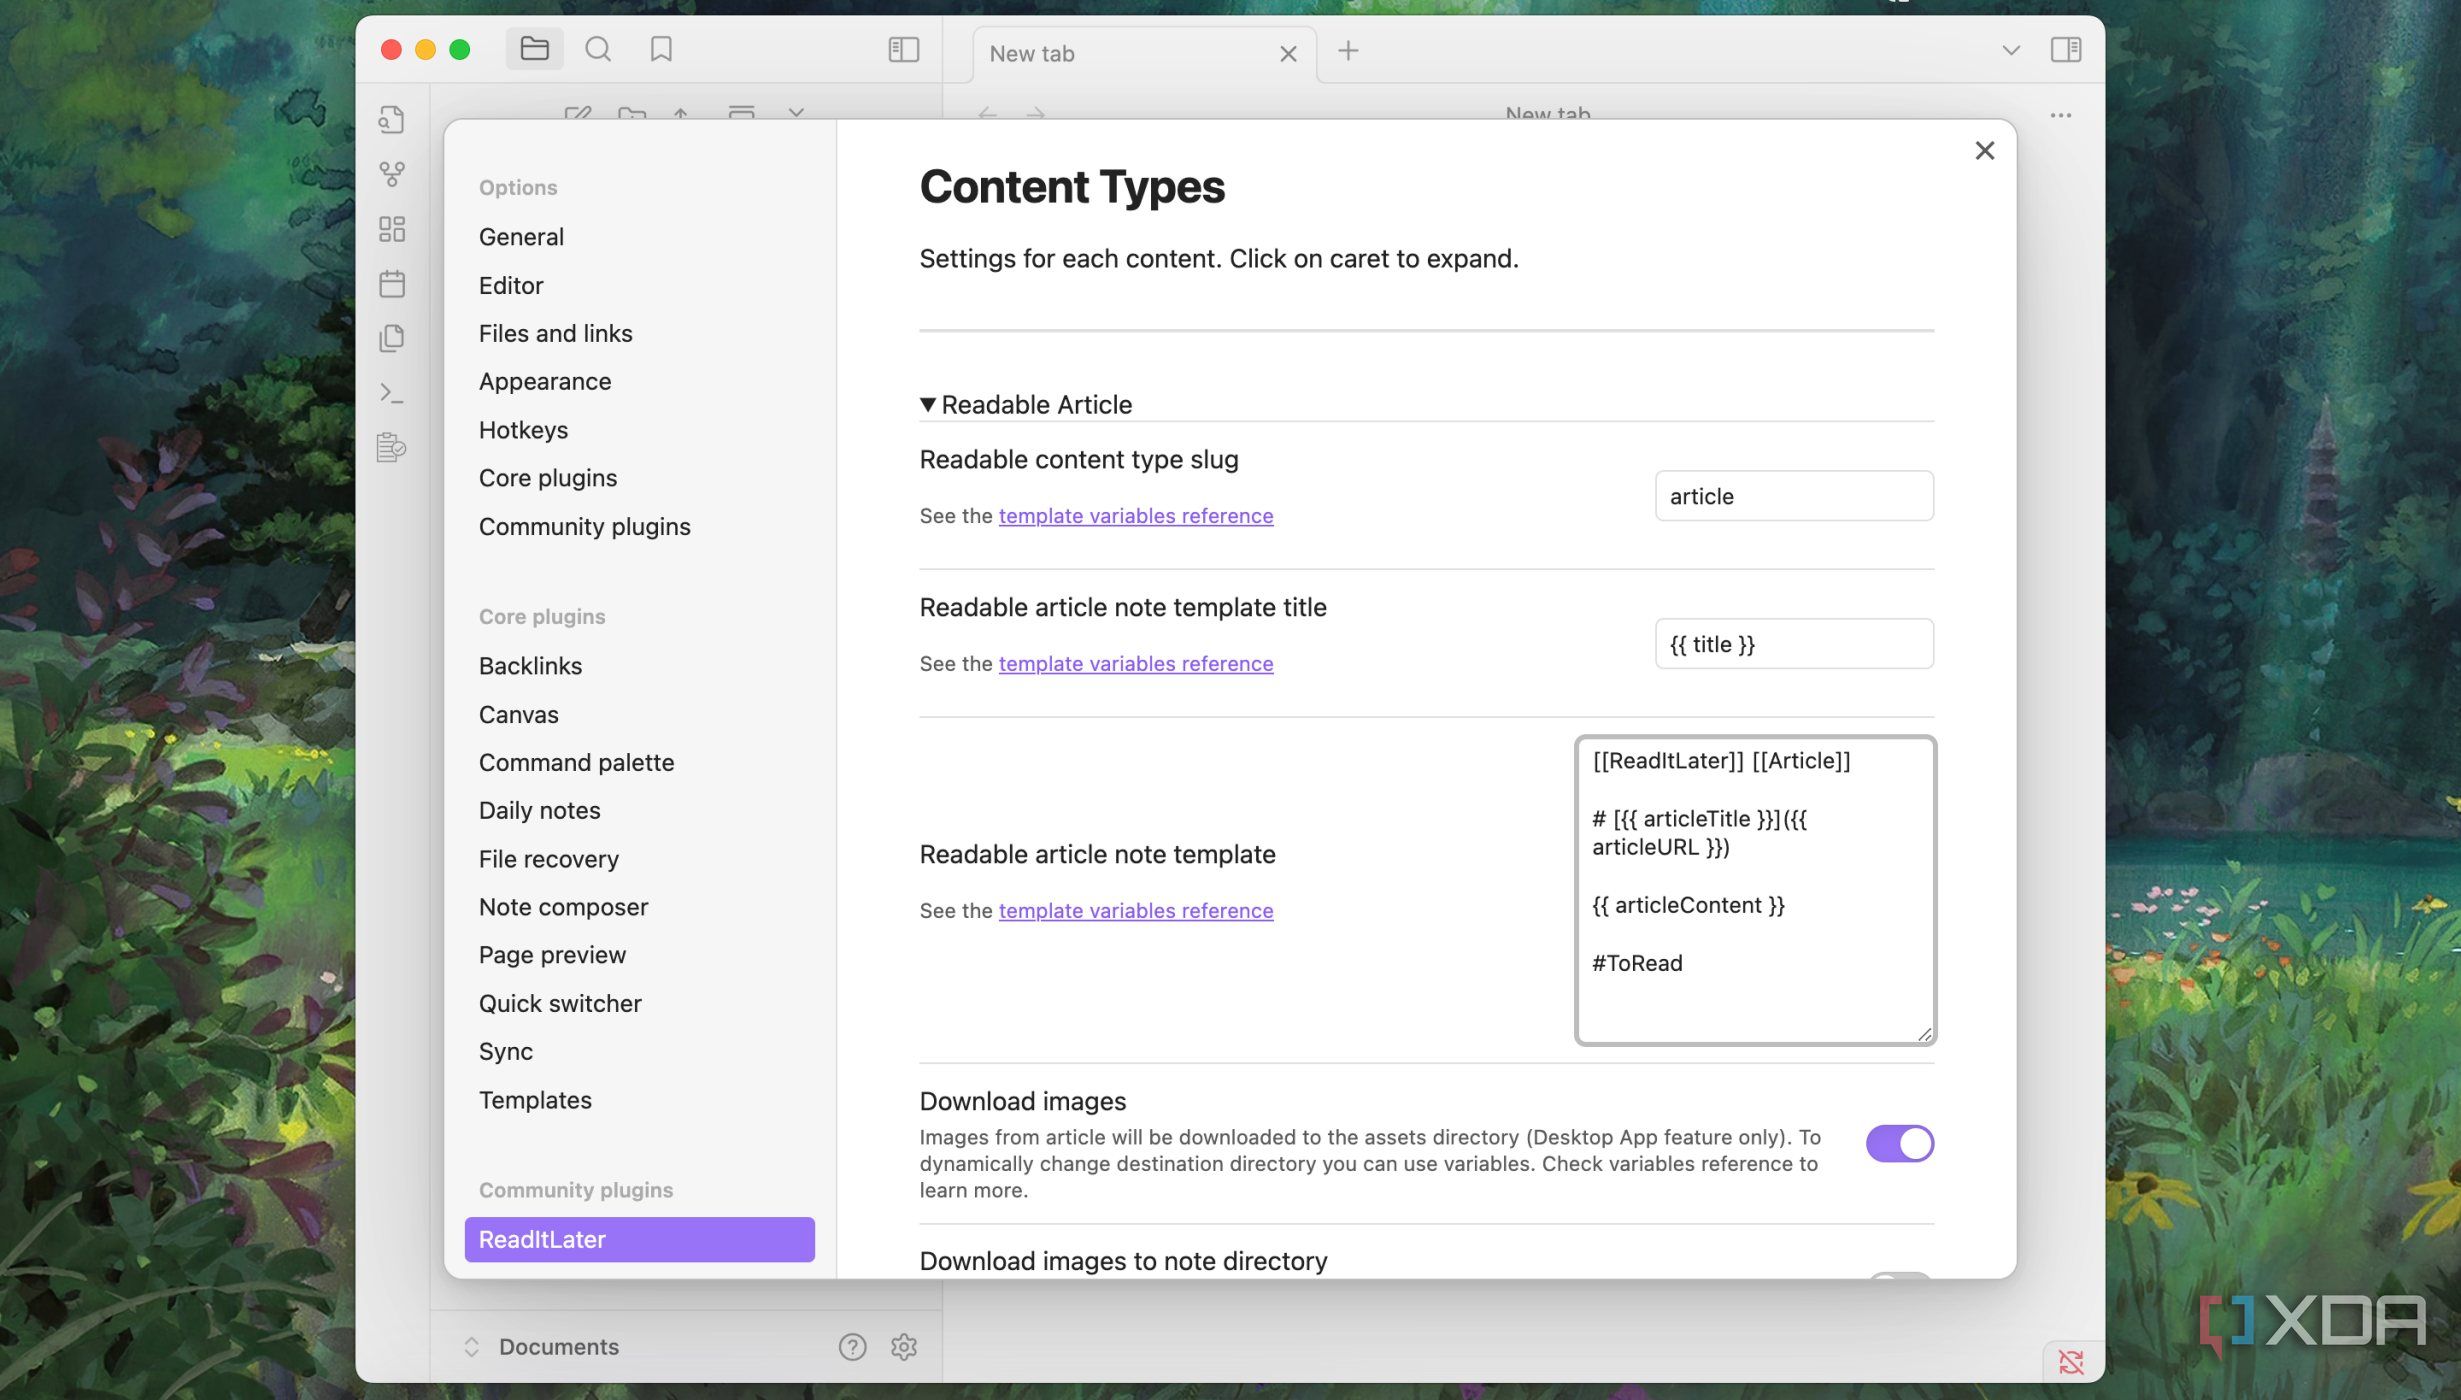This screenshot has height=1400, width=2461.
Task: Close the New tab tab
Action: coord(1288,54)
